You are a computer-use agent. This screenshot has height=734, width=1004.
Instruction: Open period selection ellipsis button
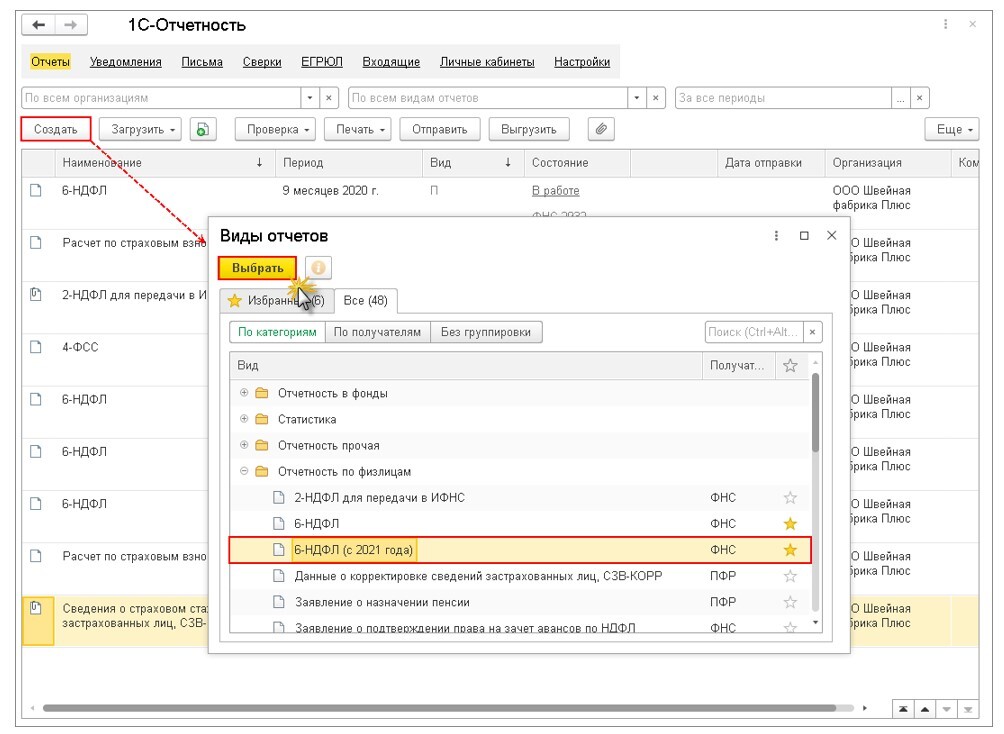tap(900, 98)
